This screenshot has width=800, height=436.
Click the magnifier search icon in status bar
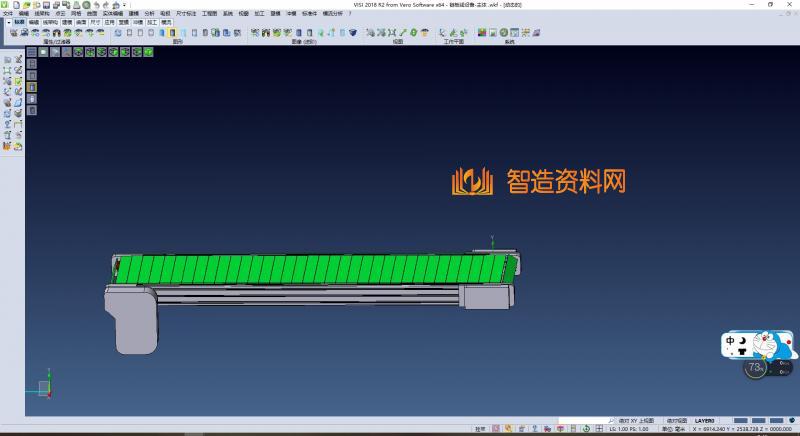[x=611, y=421]
